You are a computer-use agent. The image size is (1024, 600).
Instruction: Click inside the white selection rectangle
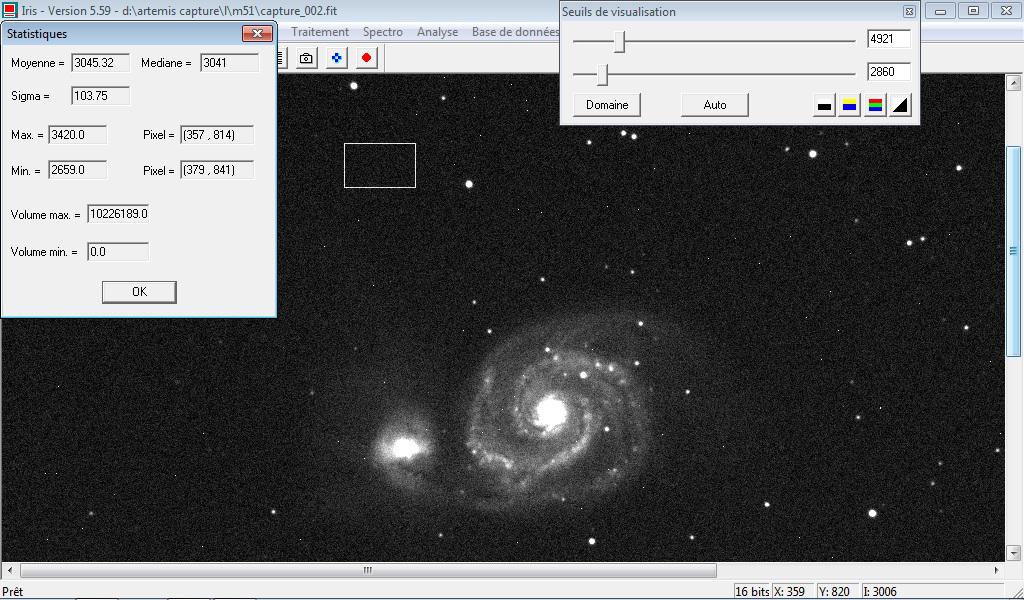(380, 165)
